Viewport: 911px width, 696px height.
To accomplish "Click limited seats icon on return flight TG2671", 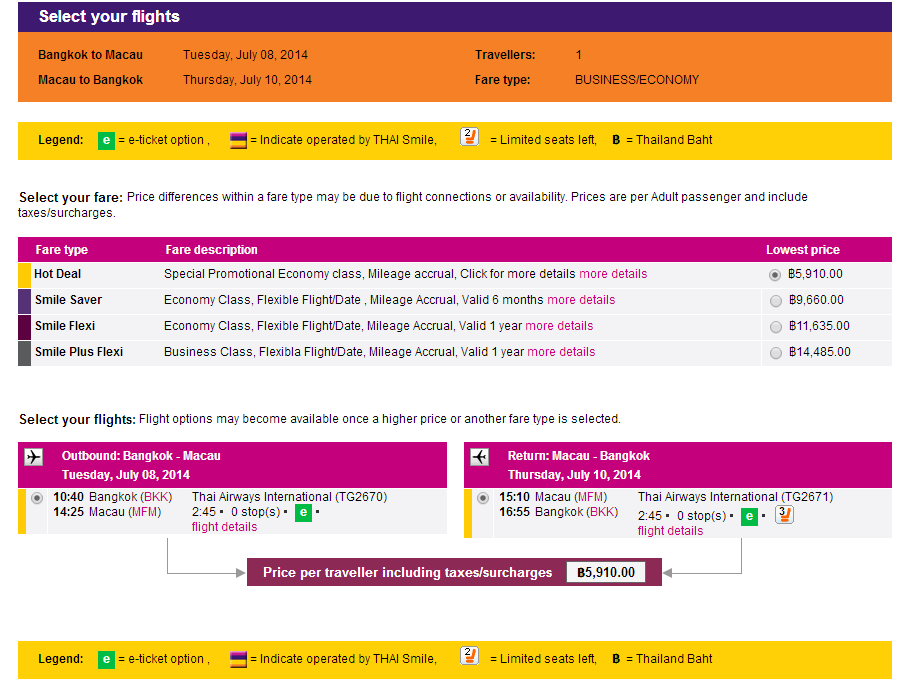I will tap(784, 515).
